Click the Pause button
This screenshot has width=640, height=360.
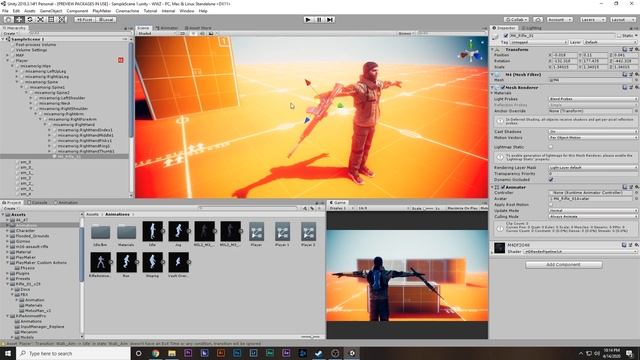(x=319, y=20)
